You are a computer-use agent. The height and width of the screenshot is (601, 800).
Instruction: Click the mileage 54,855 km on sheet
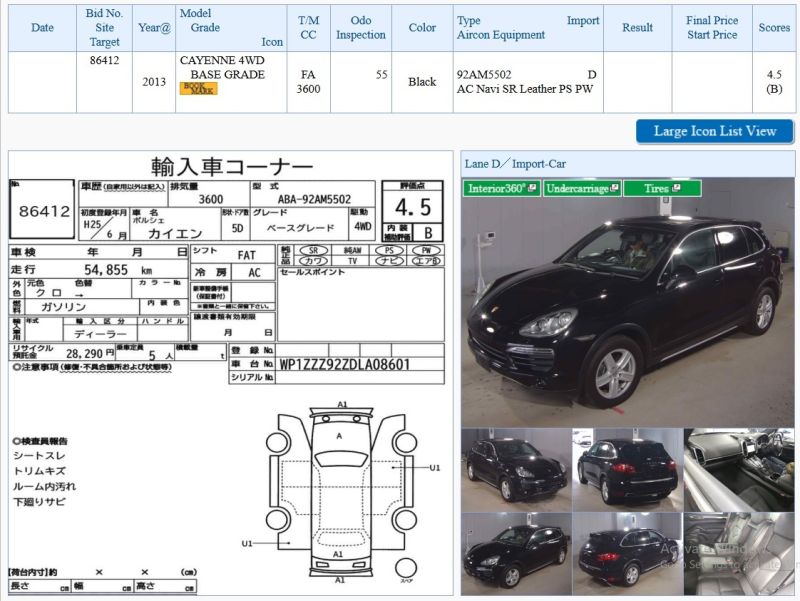click(x=118, y=269)
